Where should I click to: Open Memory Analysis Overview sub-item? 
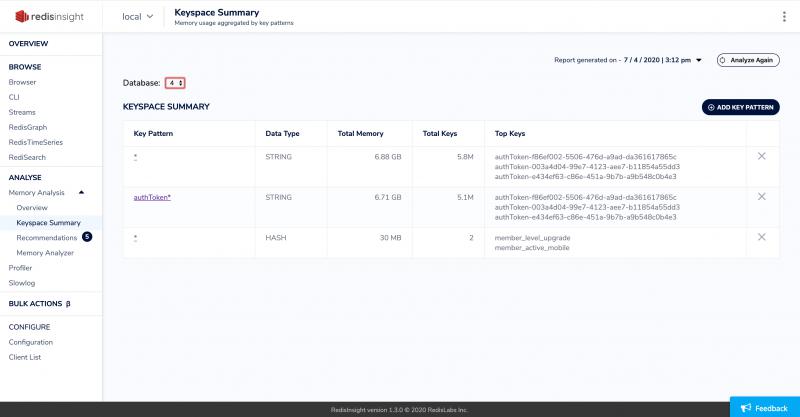coord(32,207)
